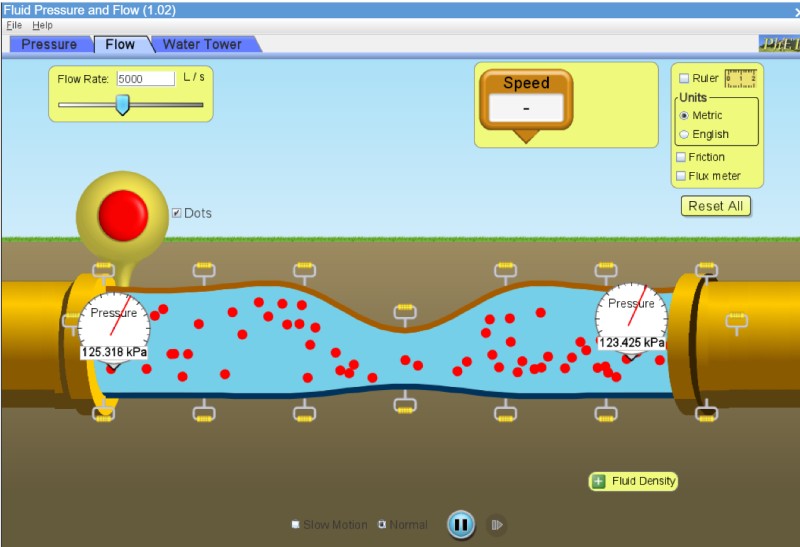Click the center bottom pipe handle

(x=404, y=405)
